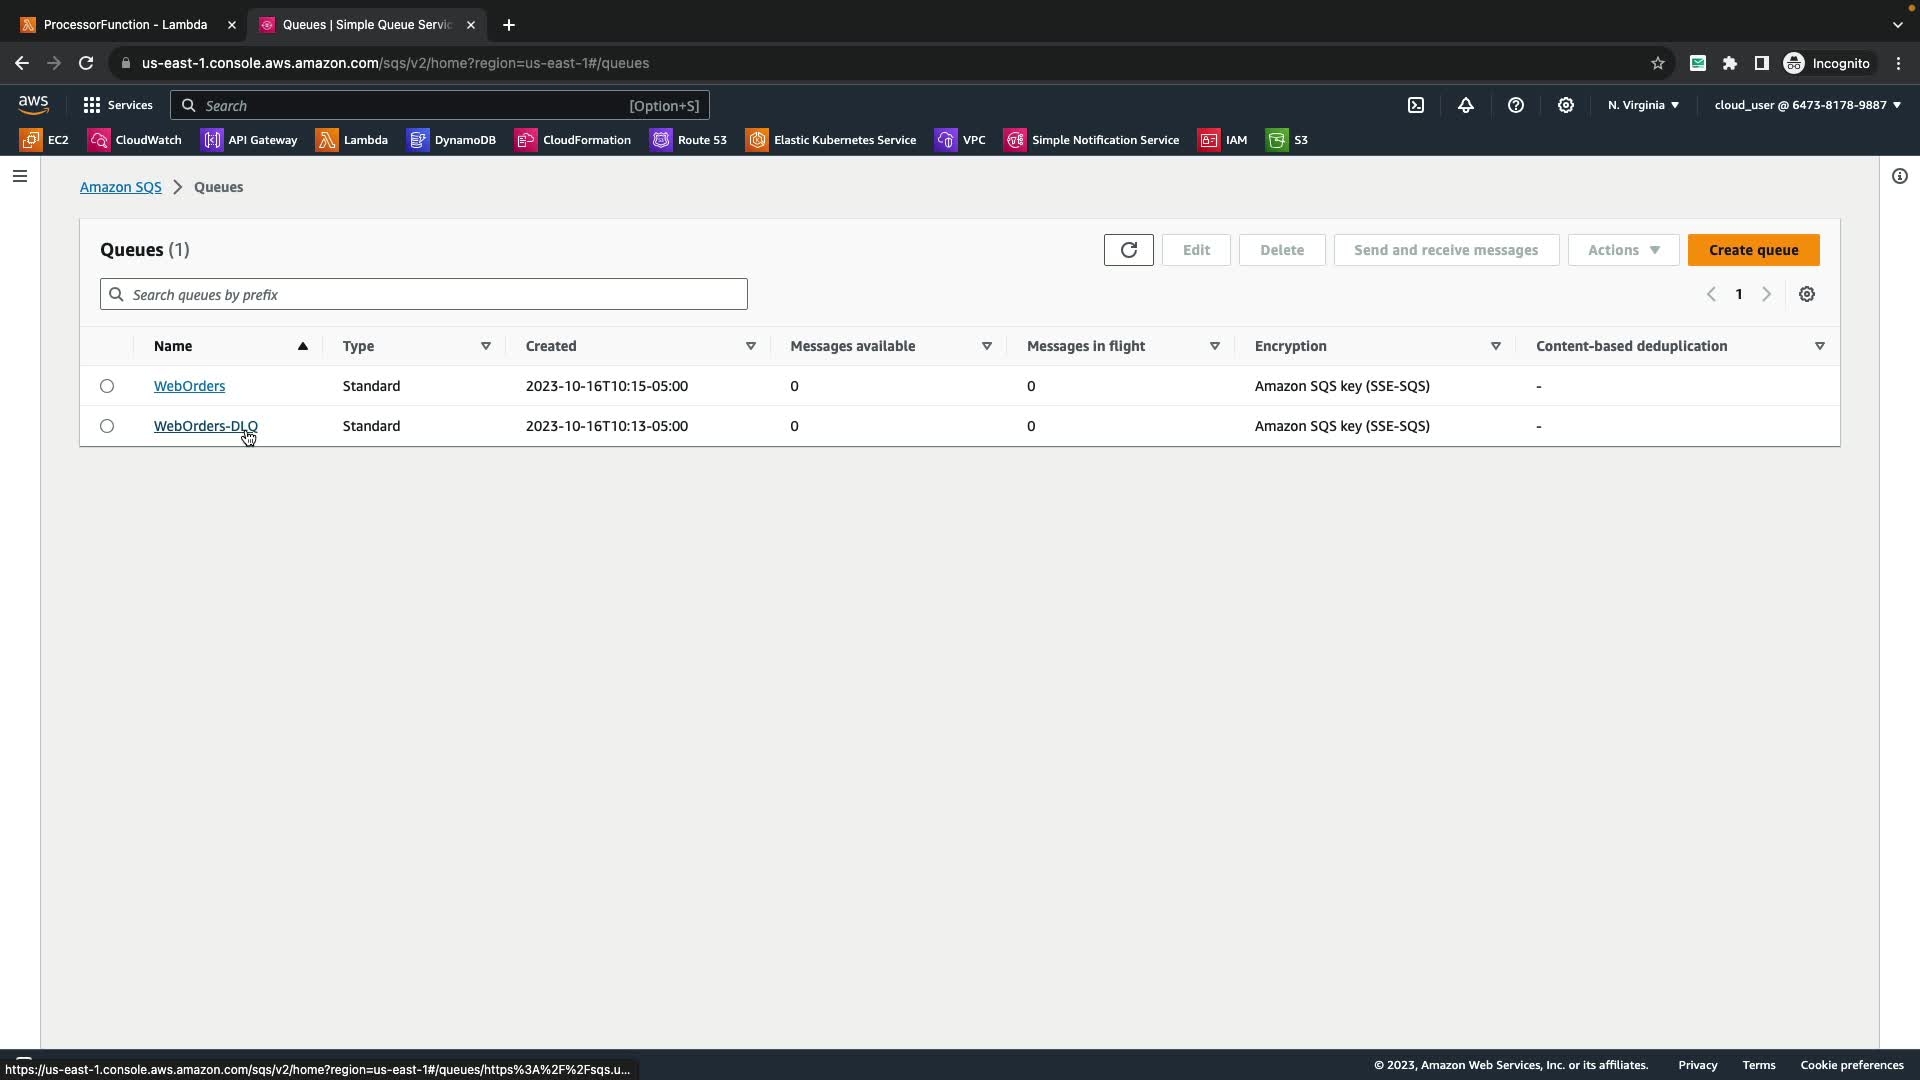Screen dimensions: 1920x1080
Task: Open the info panel icon
Action: (x=1900, y=176)
